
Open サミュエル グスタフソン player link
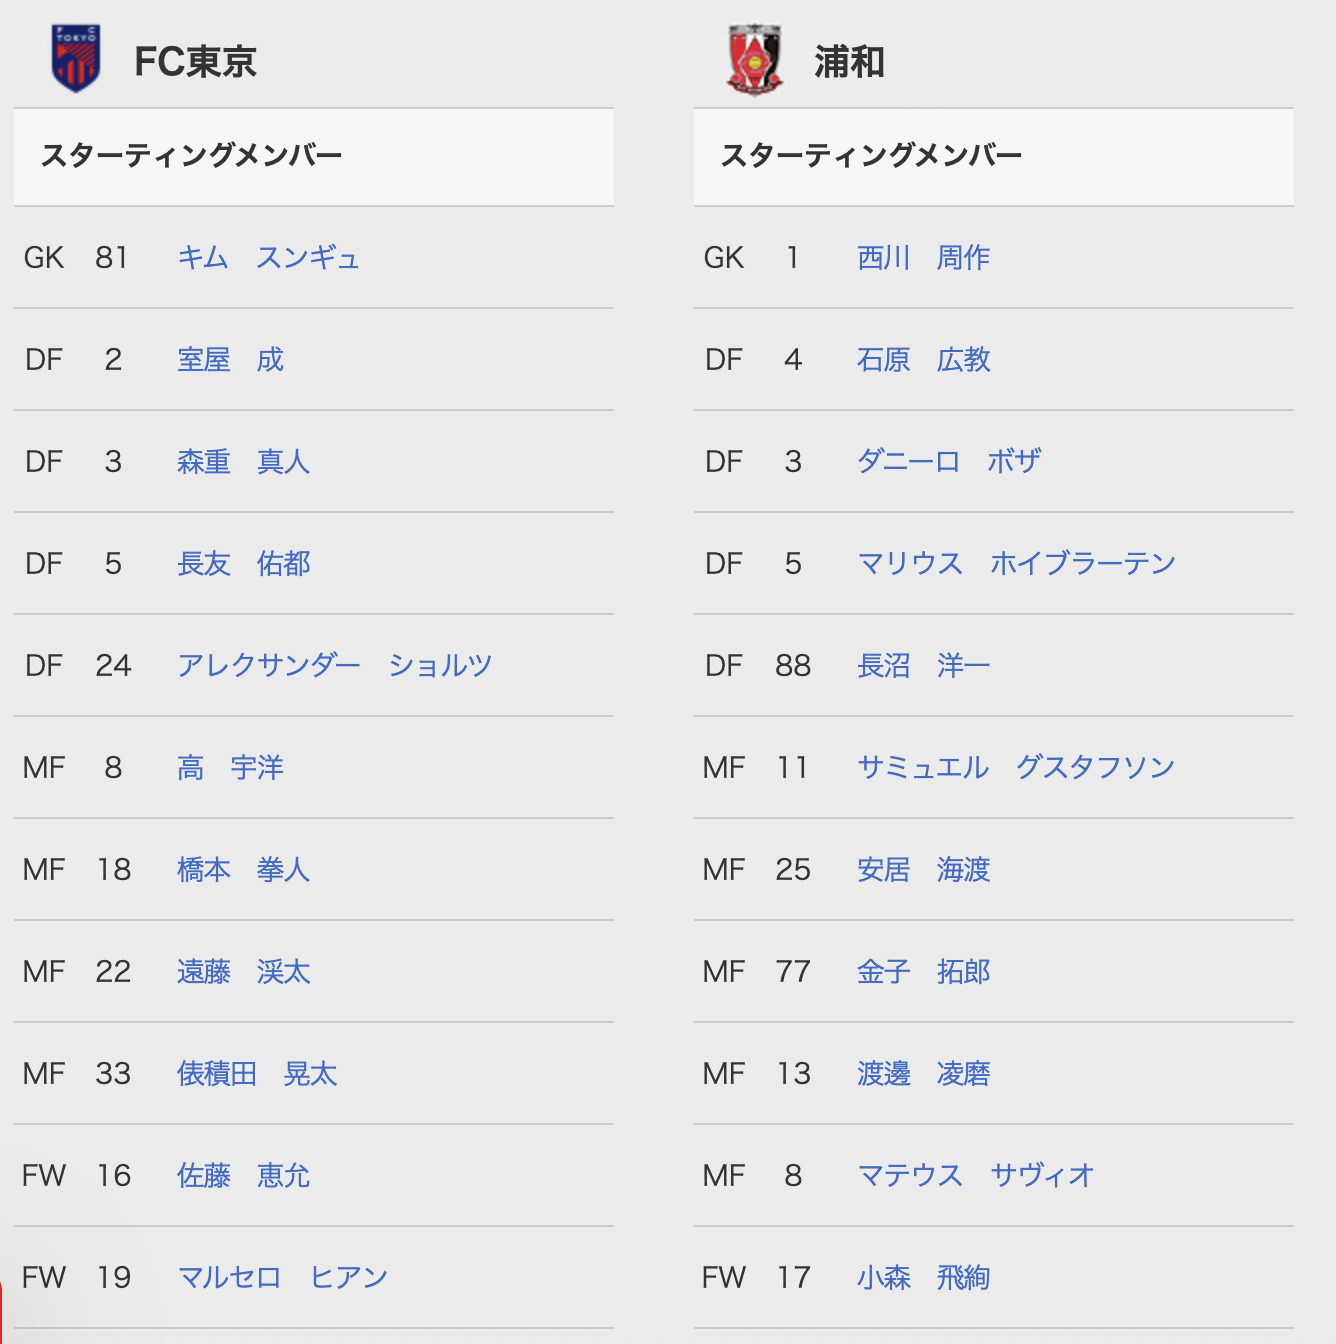pos(1016,768)
